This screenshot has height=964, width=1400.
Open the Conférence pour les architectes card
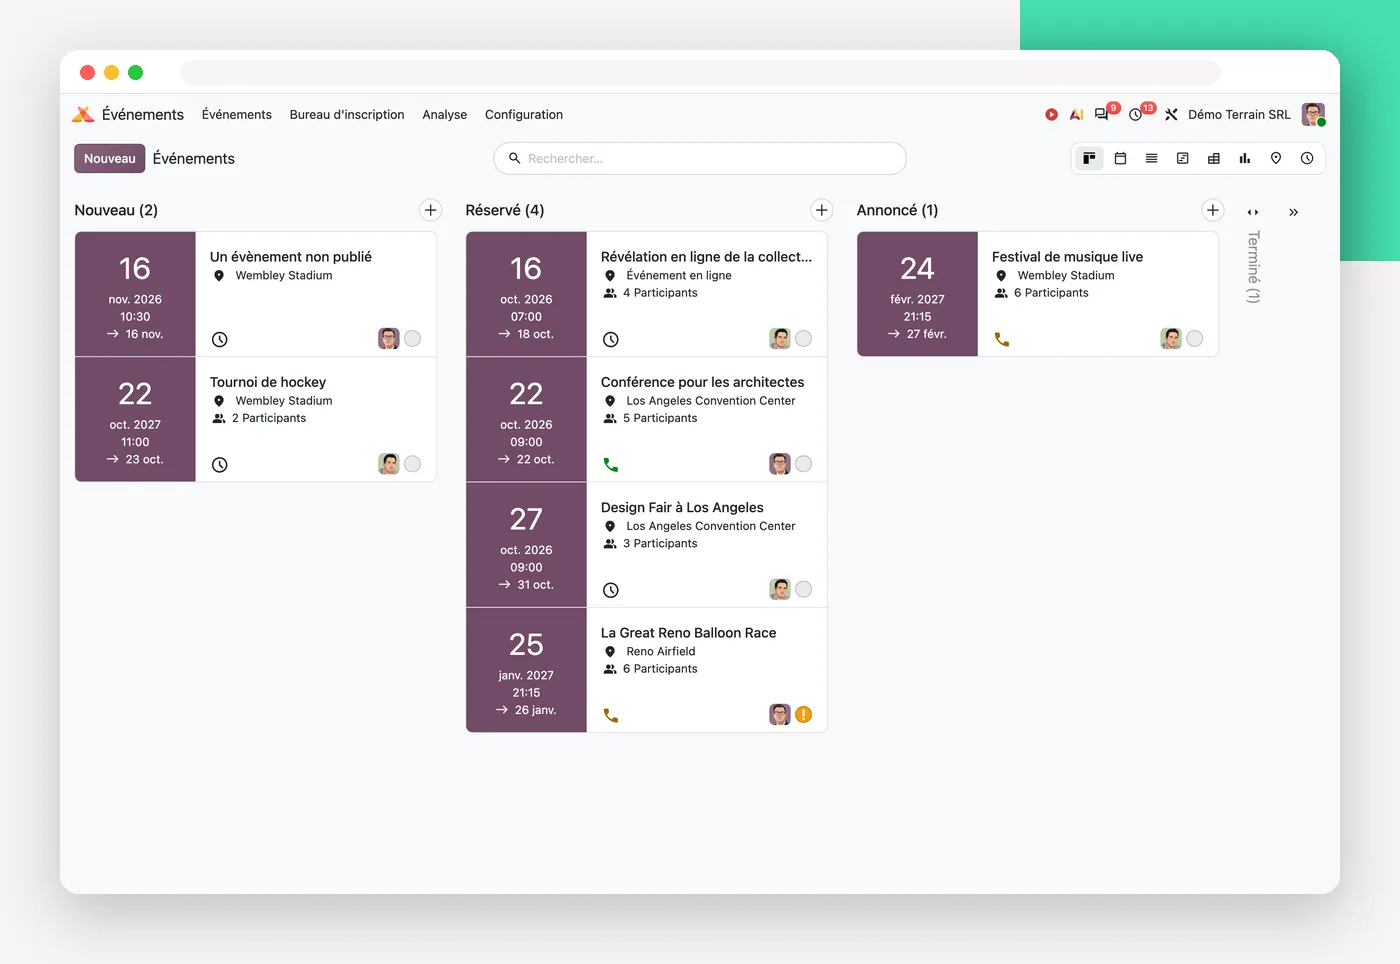click(647, 419)
